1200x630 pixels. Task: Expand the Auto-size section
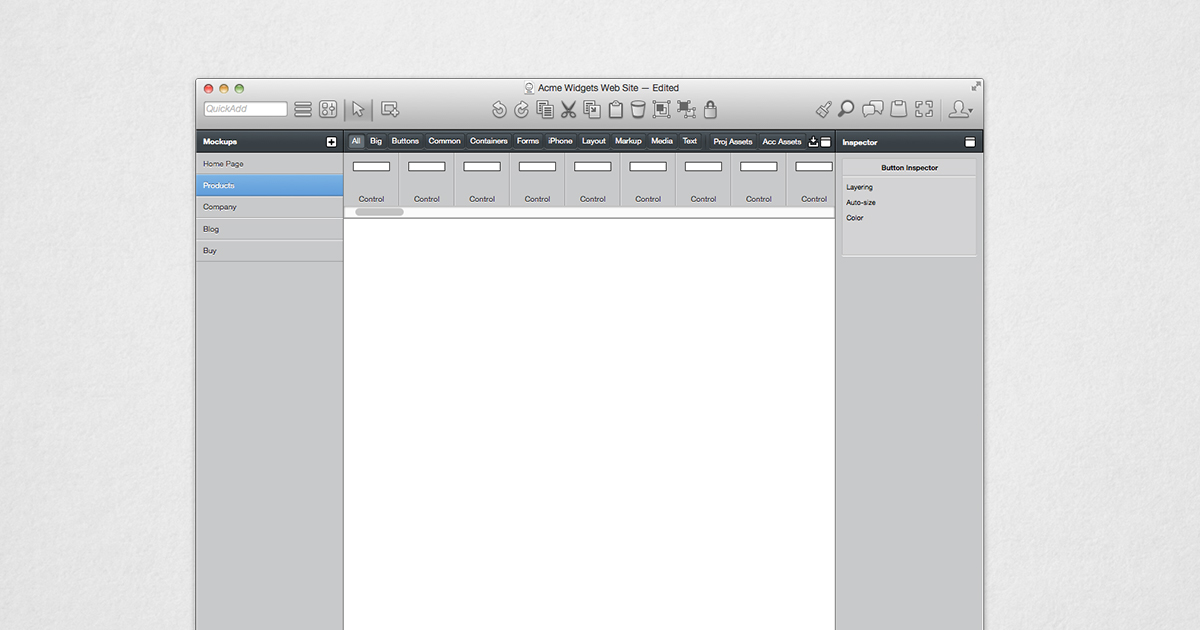(861, 202)
